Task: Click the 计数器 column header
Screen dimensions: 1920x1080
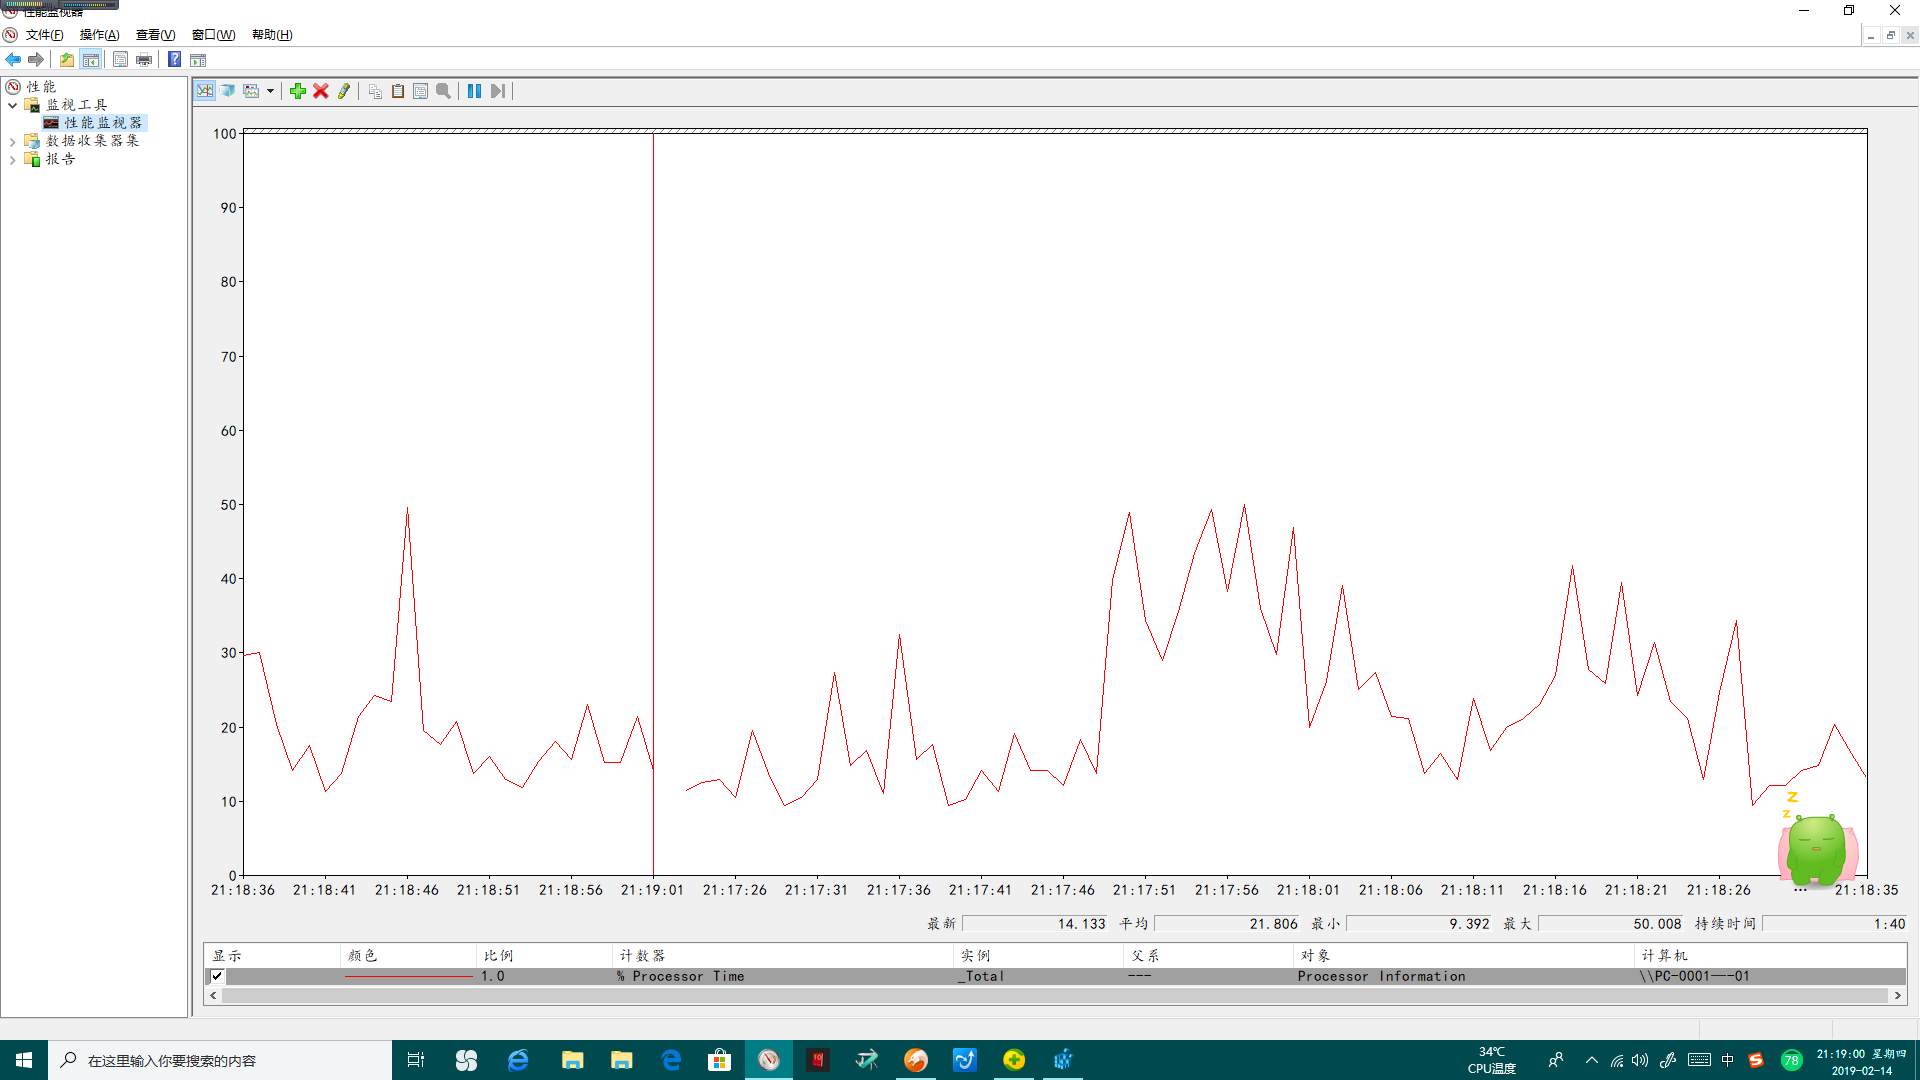Action: [x=782, y=956]
